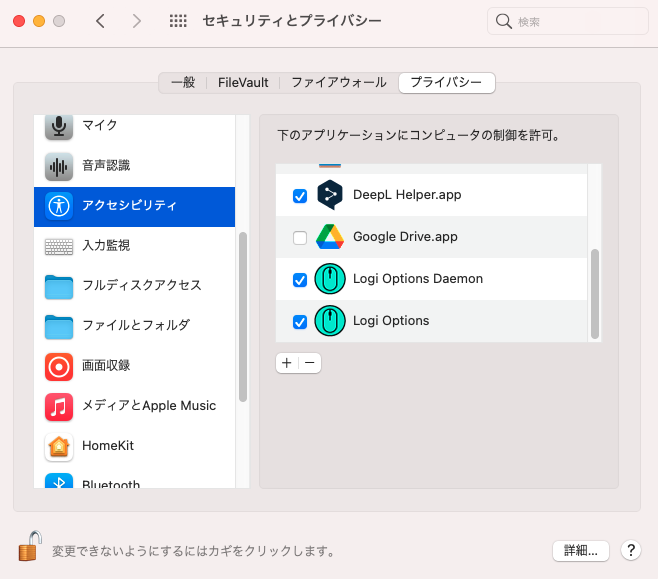Image resolution: width=658 pixels, height=579 pixels.
Task: Uncheck the DeepL Helper.app checkbox
Action: coord(300,196)
